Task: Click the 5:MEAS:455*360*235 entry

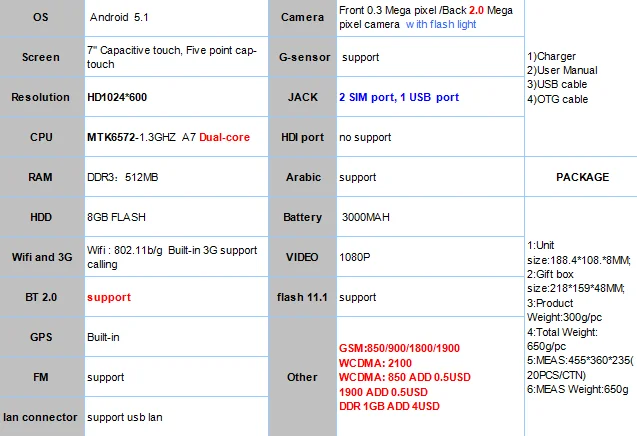Action: click(580, 368)
